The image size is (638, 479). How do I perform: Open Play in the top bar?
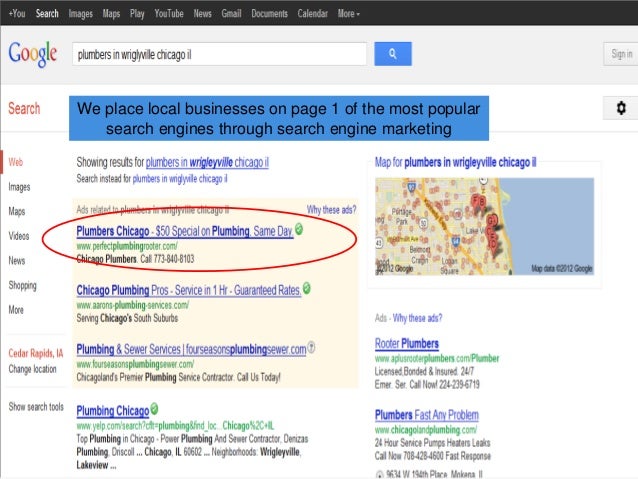click(x=137, y=14)
